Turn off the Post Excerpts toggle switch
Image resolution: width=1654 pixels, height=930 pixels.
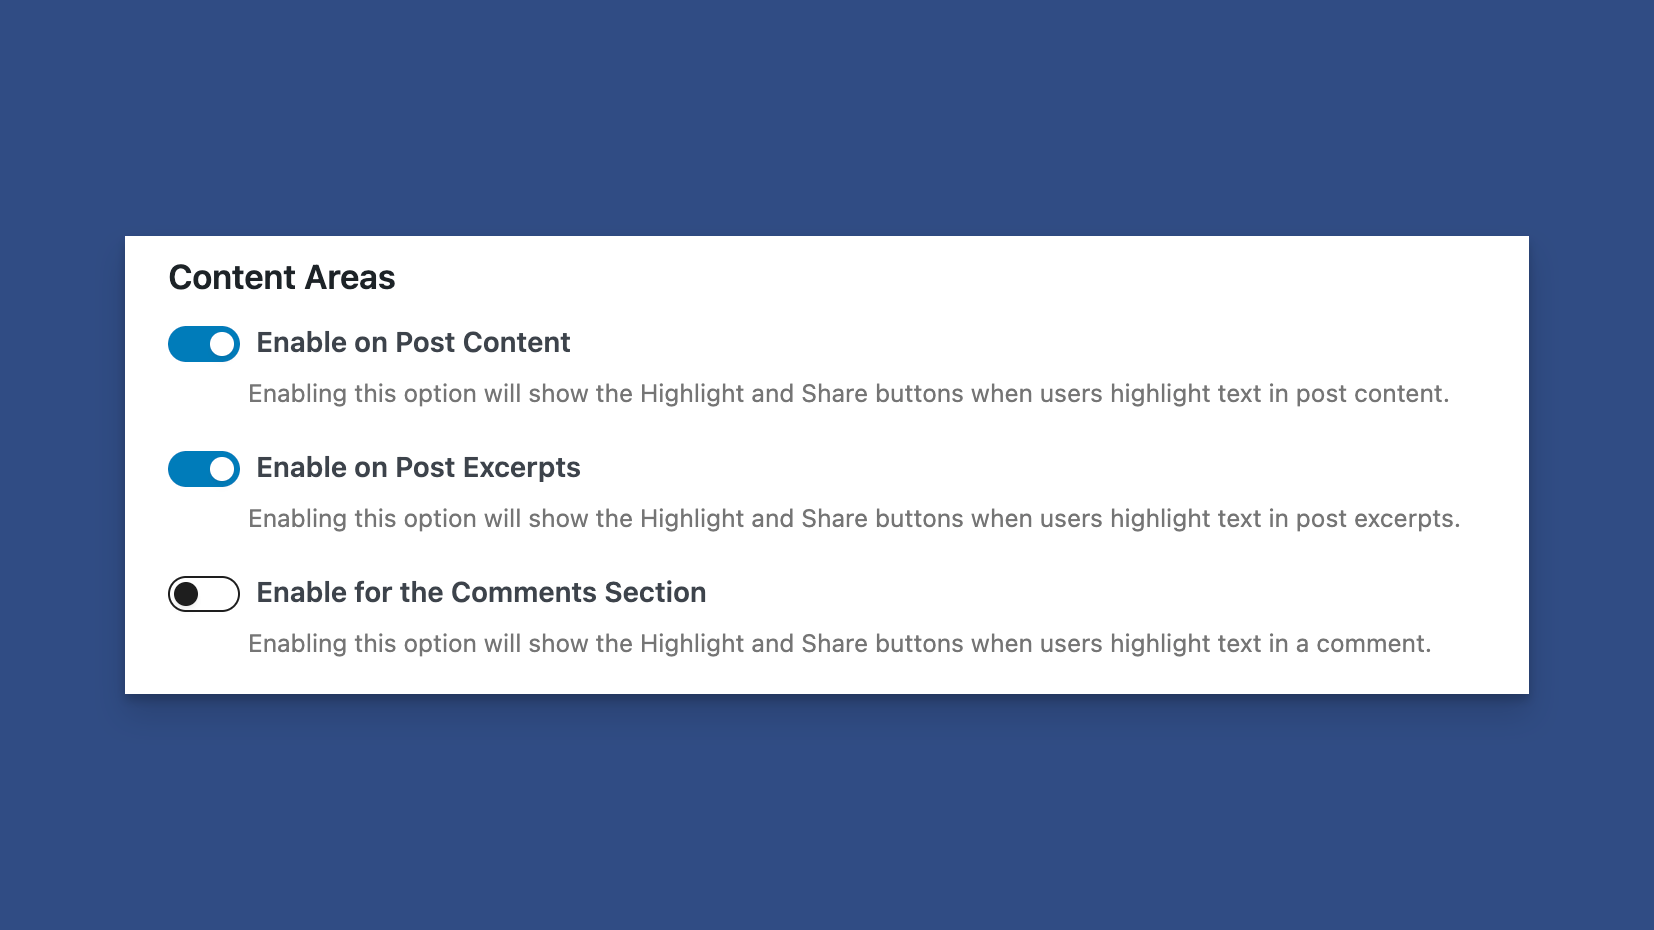(204, 469)
